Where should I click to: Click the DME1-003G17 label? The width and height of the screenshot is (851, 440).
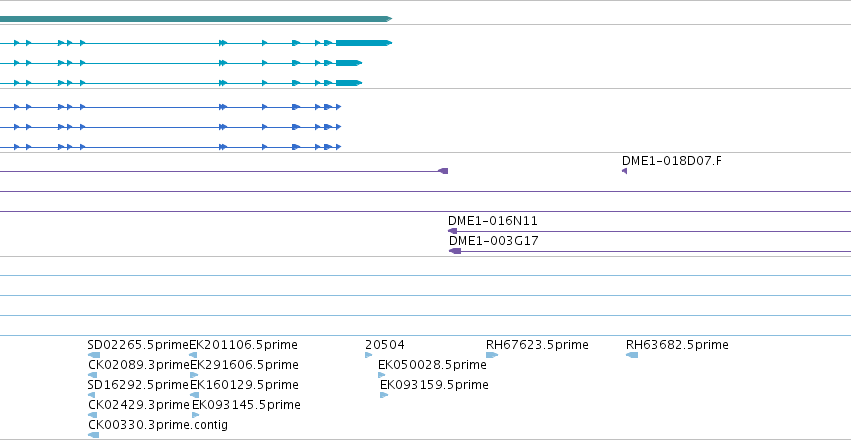[493, 241]
